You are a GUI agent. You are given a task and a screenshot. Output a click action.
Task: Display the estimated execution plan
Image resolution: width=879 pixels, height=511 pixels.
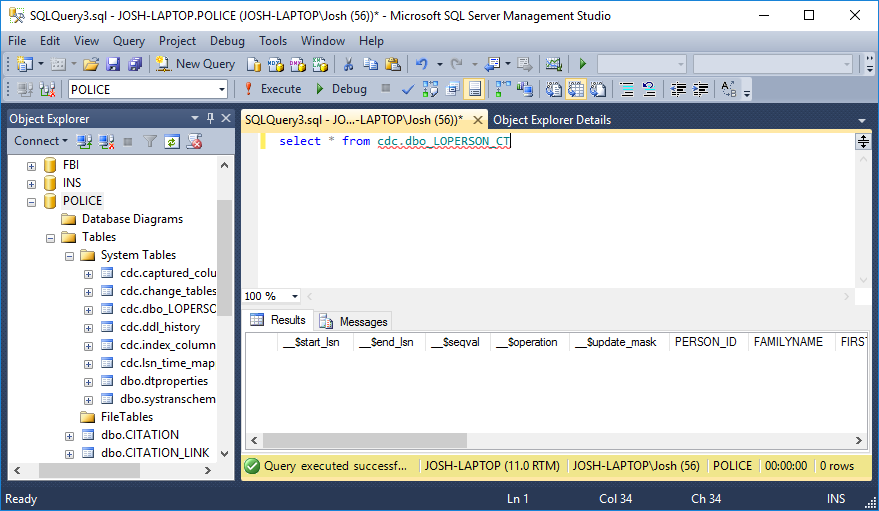pos(431,89)
